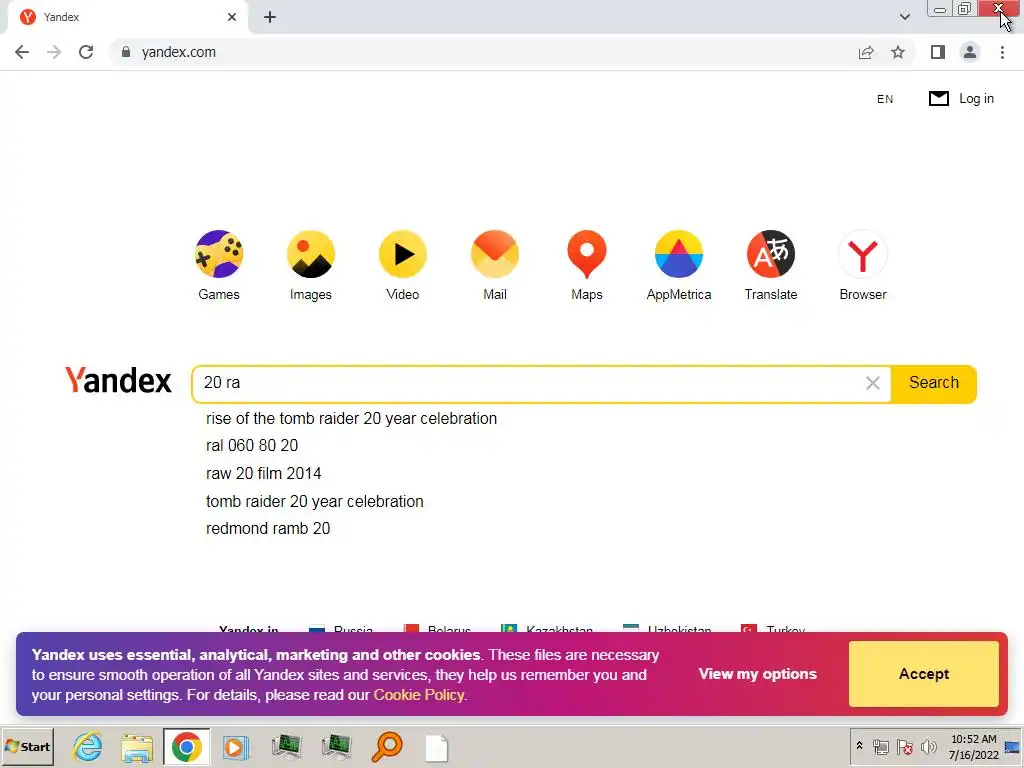The height and width of the screenshot is (768, 1024).
Task: Open a new tab with plus button
Action: (270, 18)
